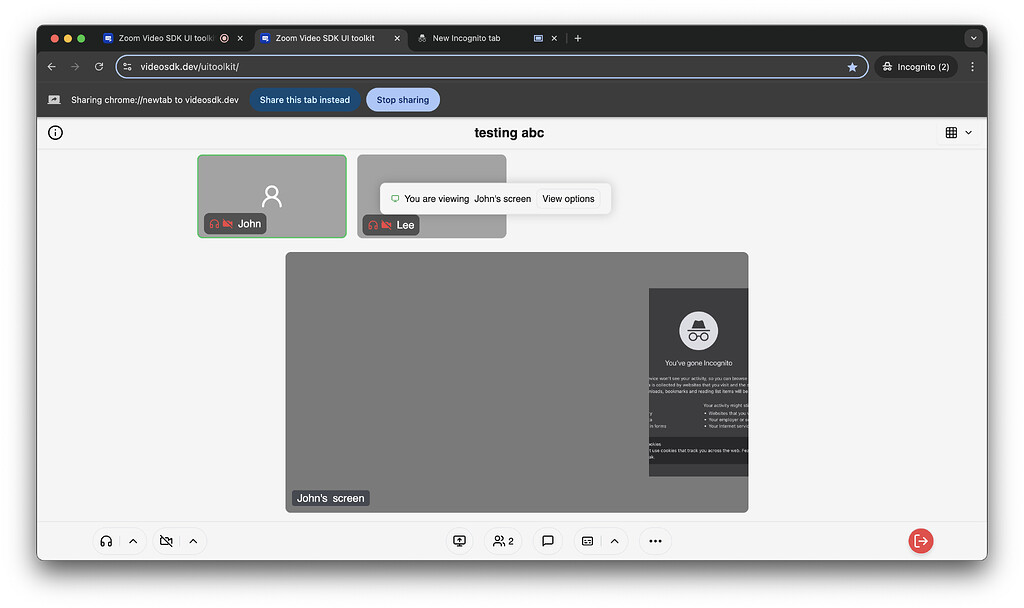1024x608 pixels.
Task: Click the red leave meeting button
Action: [x=920, y=540]
